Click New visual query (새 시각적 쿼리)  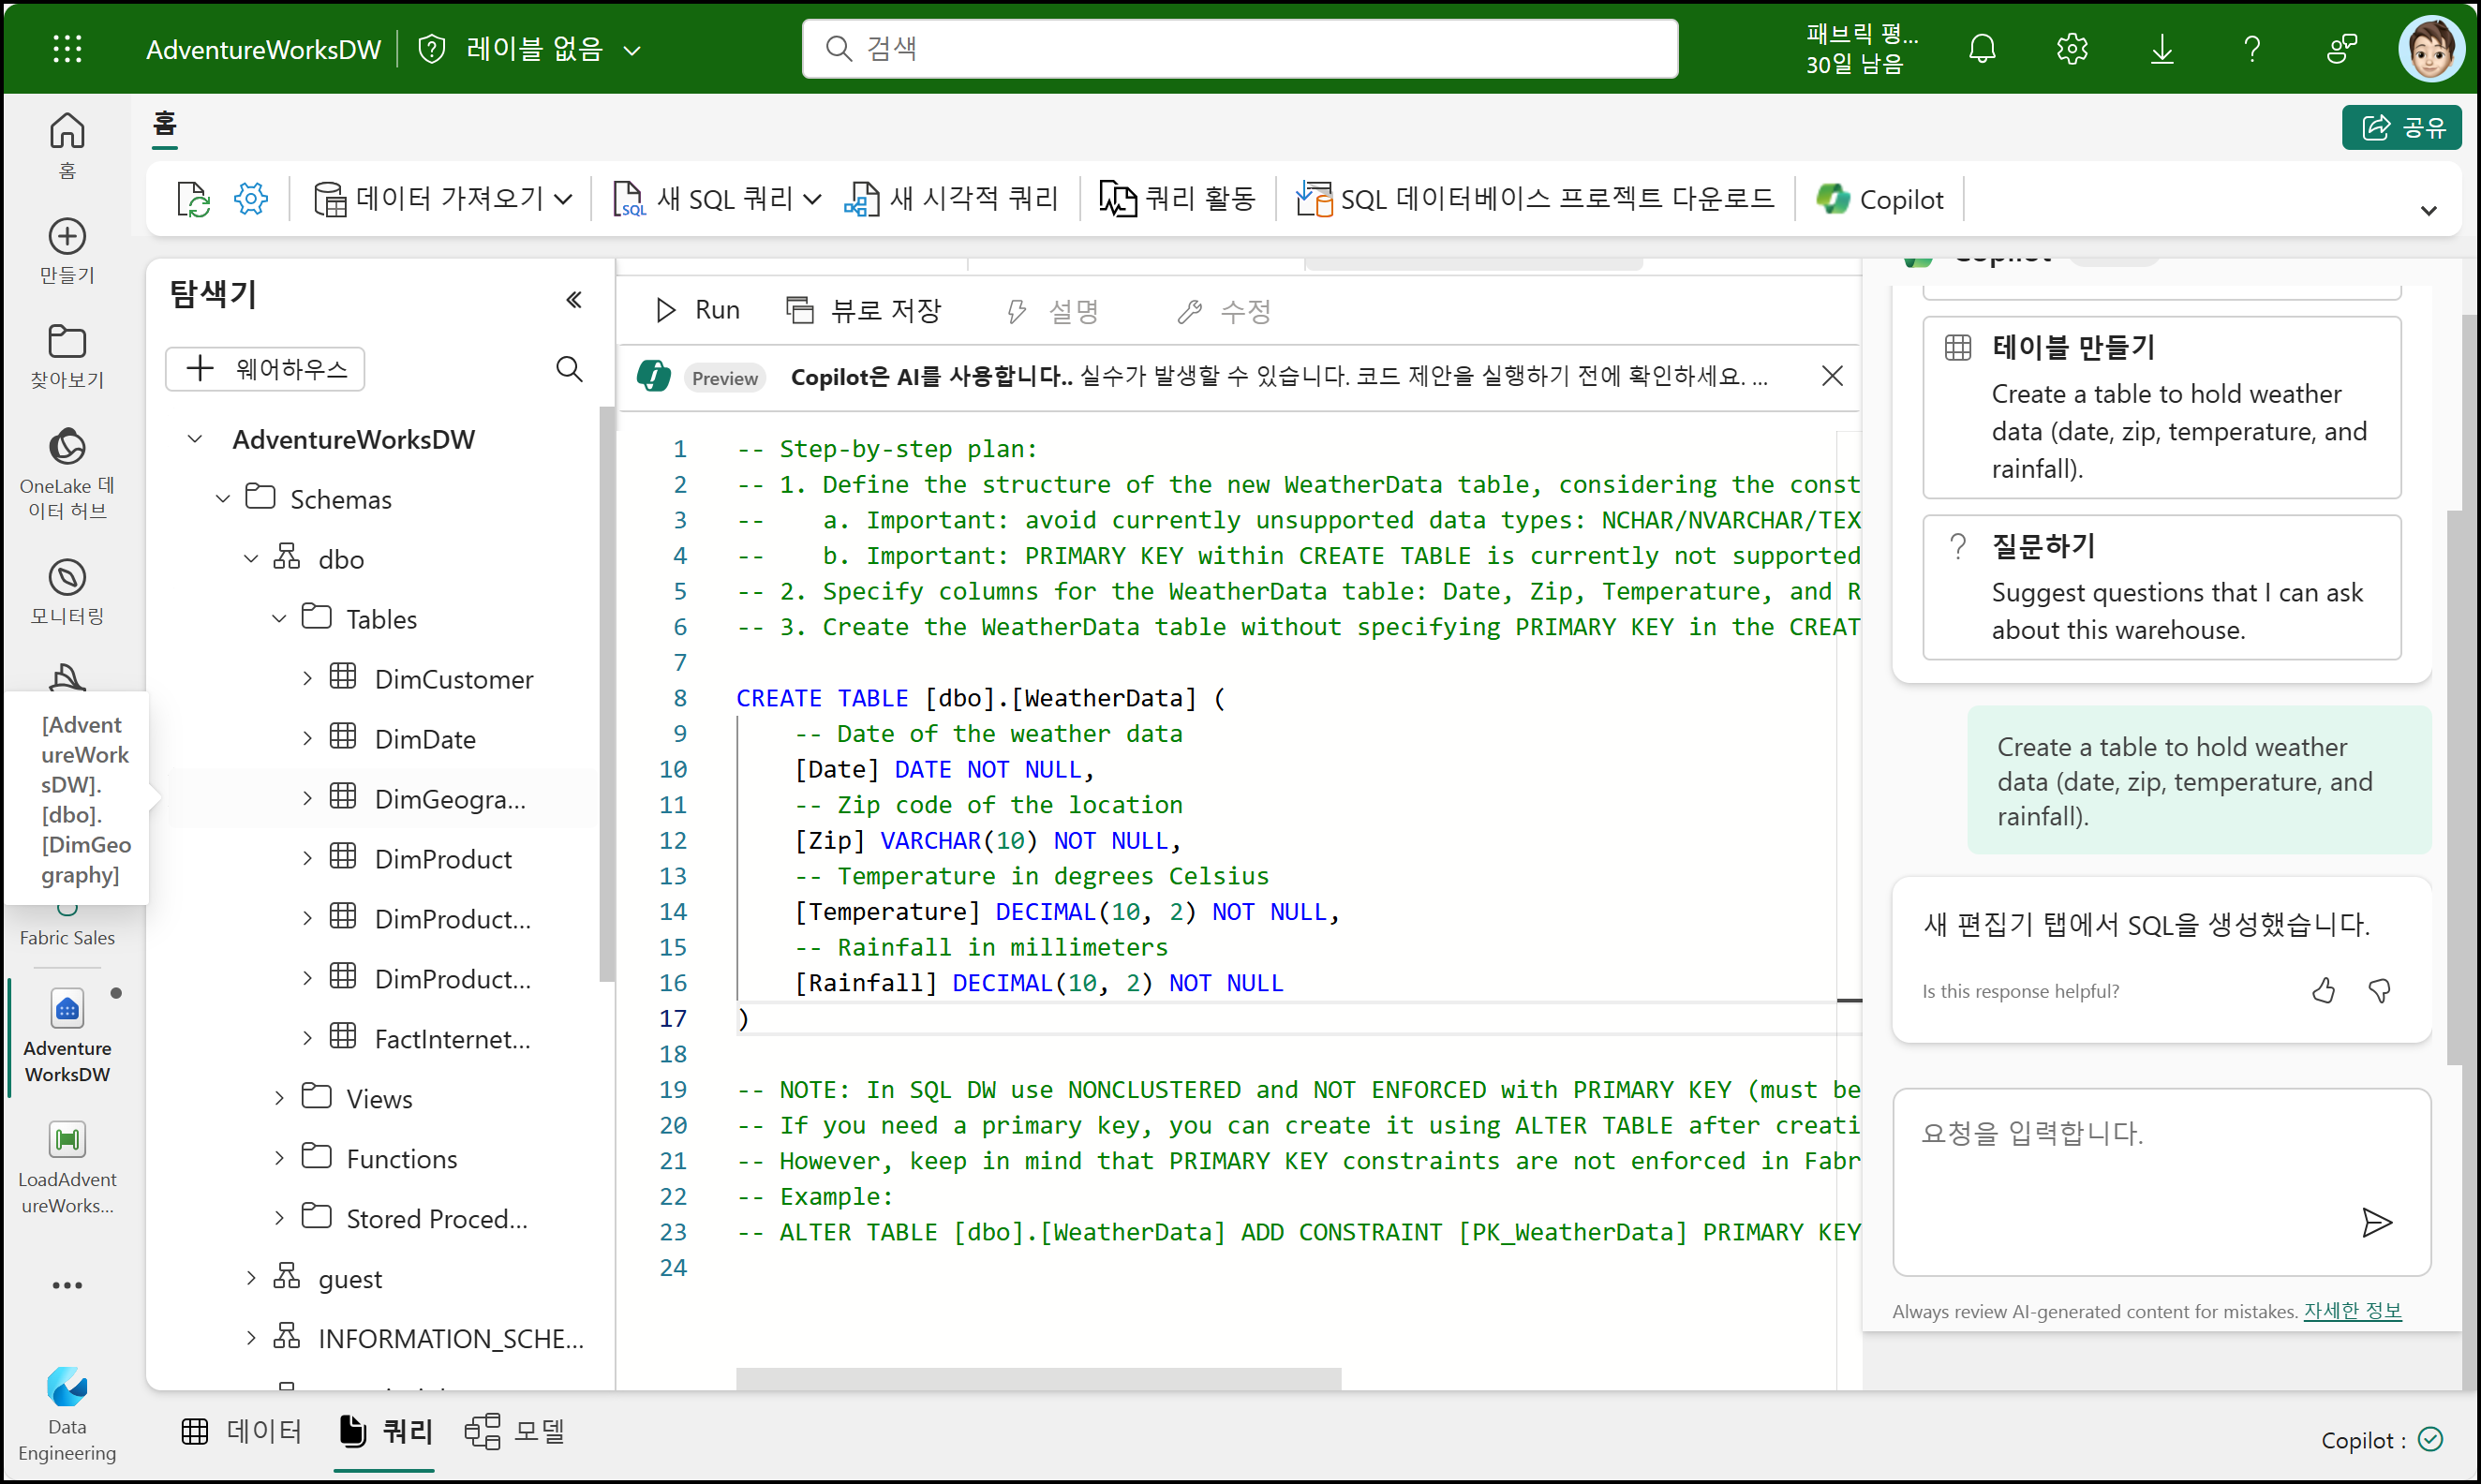click(950, 199)
